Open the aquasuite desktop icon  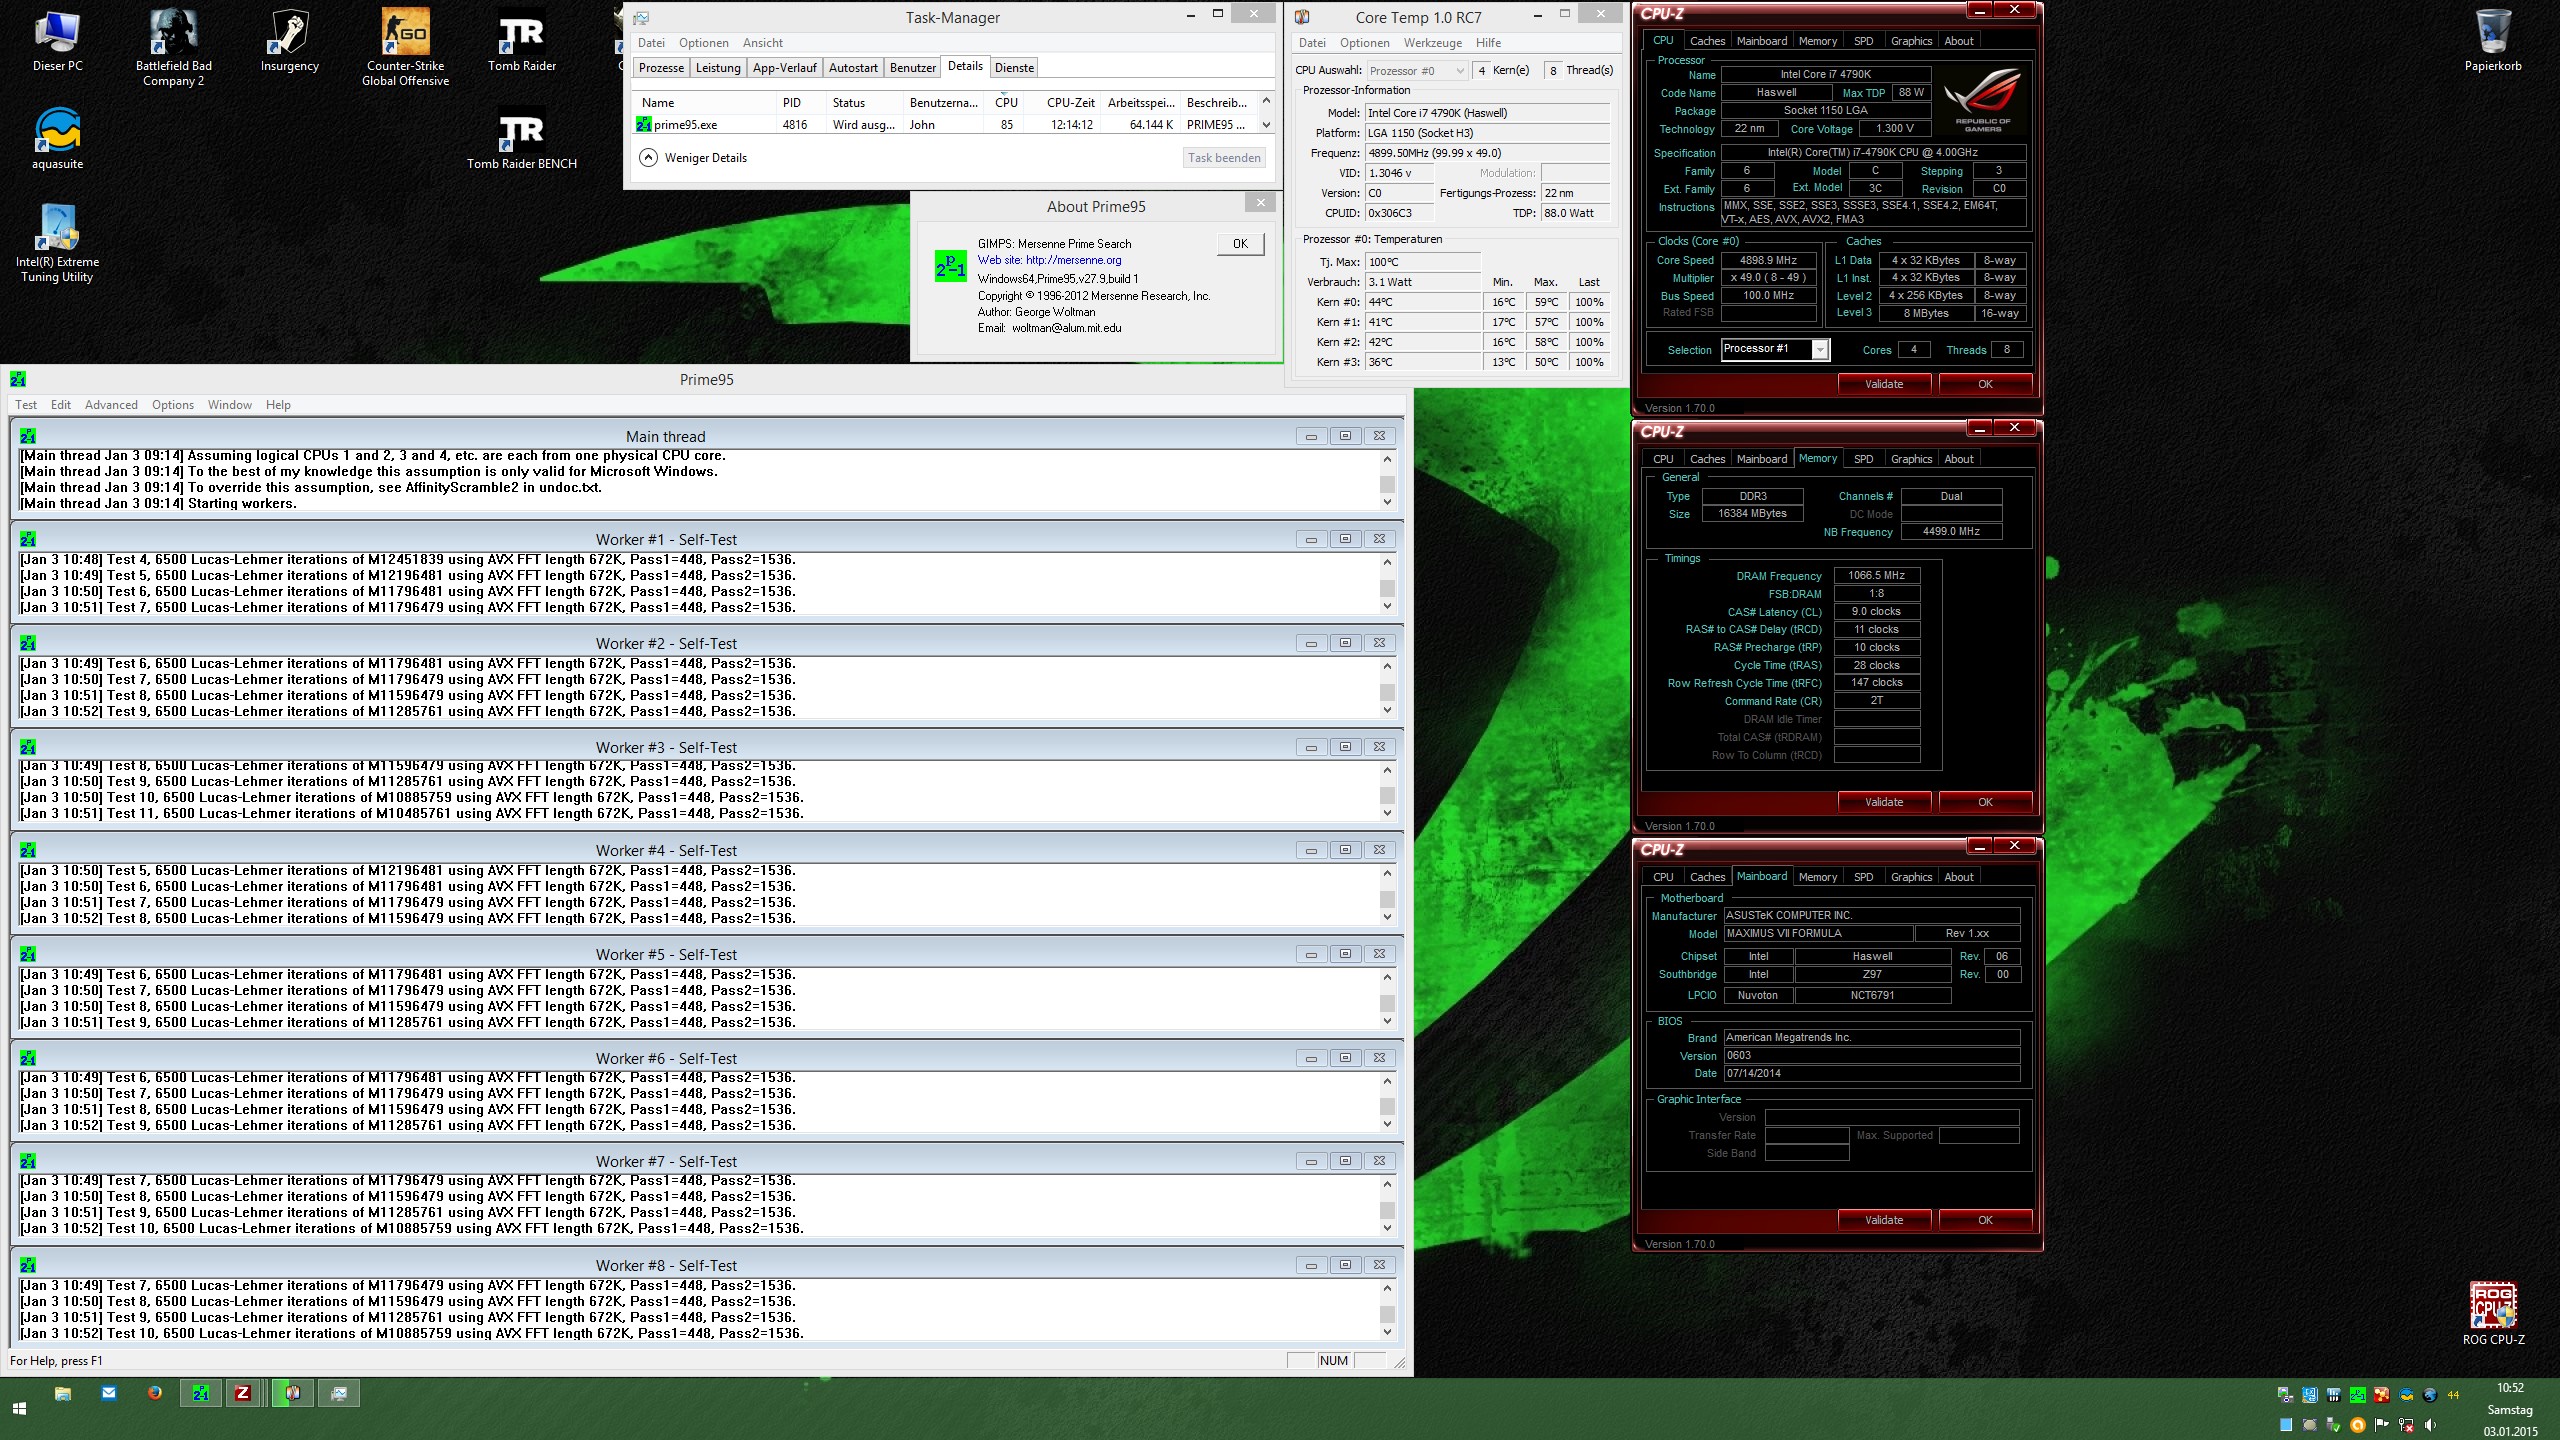pyautogui.click(x=57, y=132)
